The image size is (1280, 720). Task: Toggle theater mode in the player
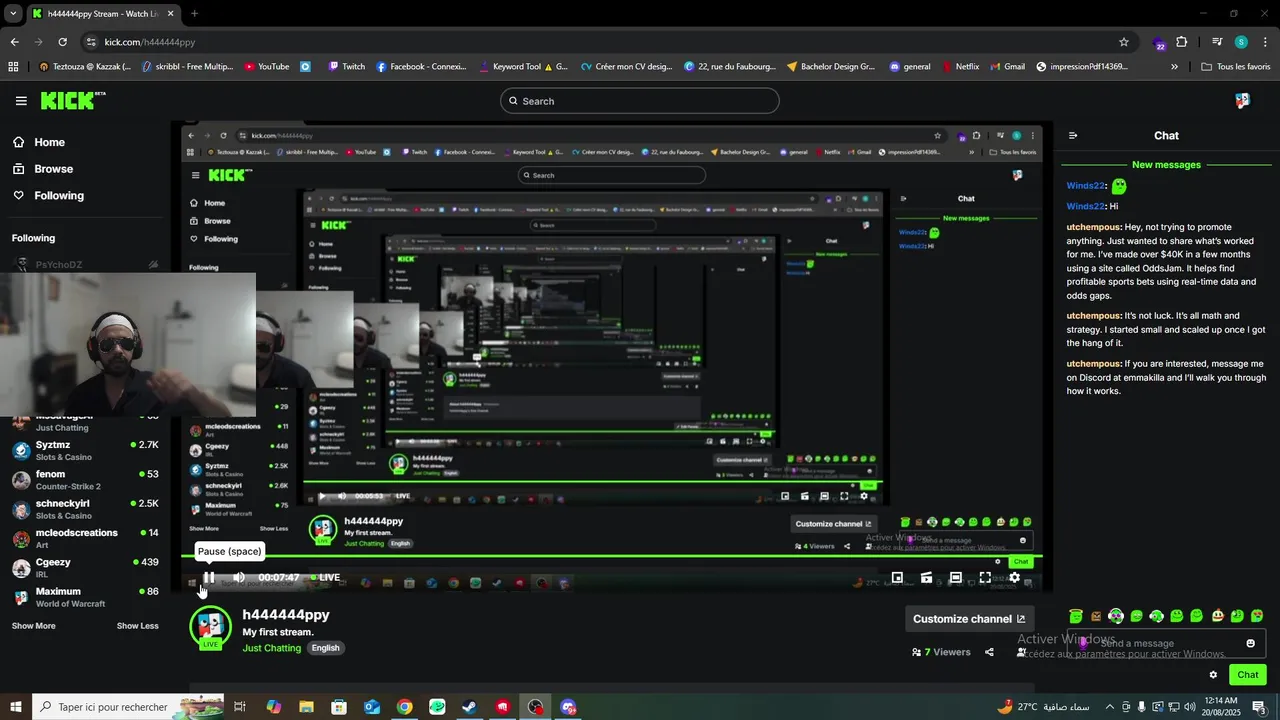[x=956, y=577]
